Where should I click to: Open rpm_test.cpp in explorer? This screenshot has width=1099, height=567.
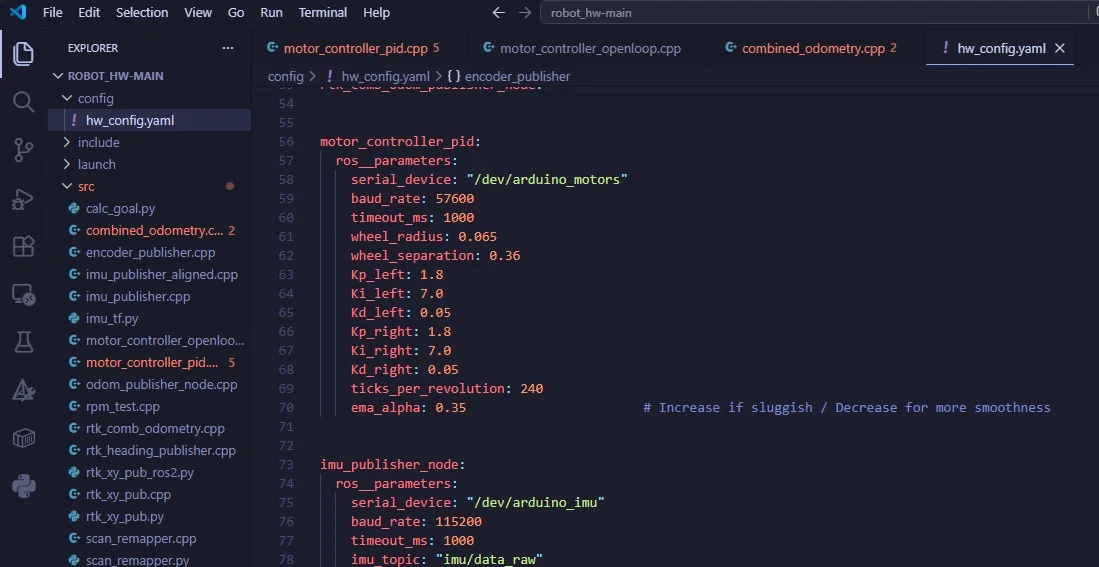(149, 407)
